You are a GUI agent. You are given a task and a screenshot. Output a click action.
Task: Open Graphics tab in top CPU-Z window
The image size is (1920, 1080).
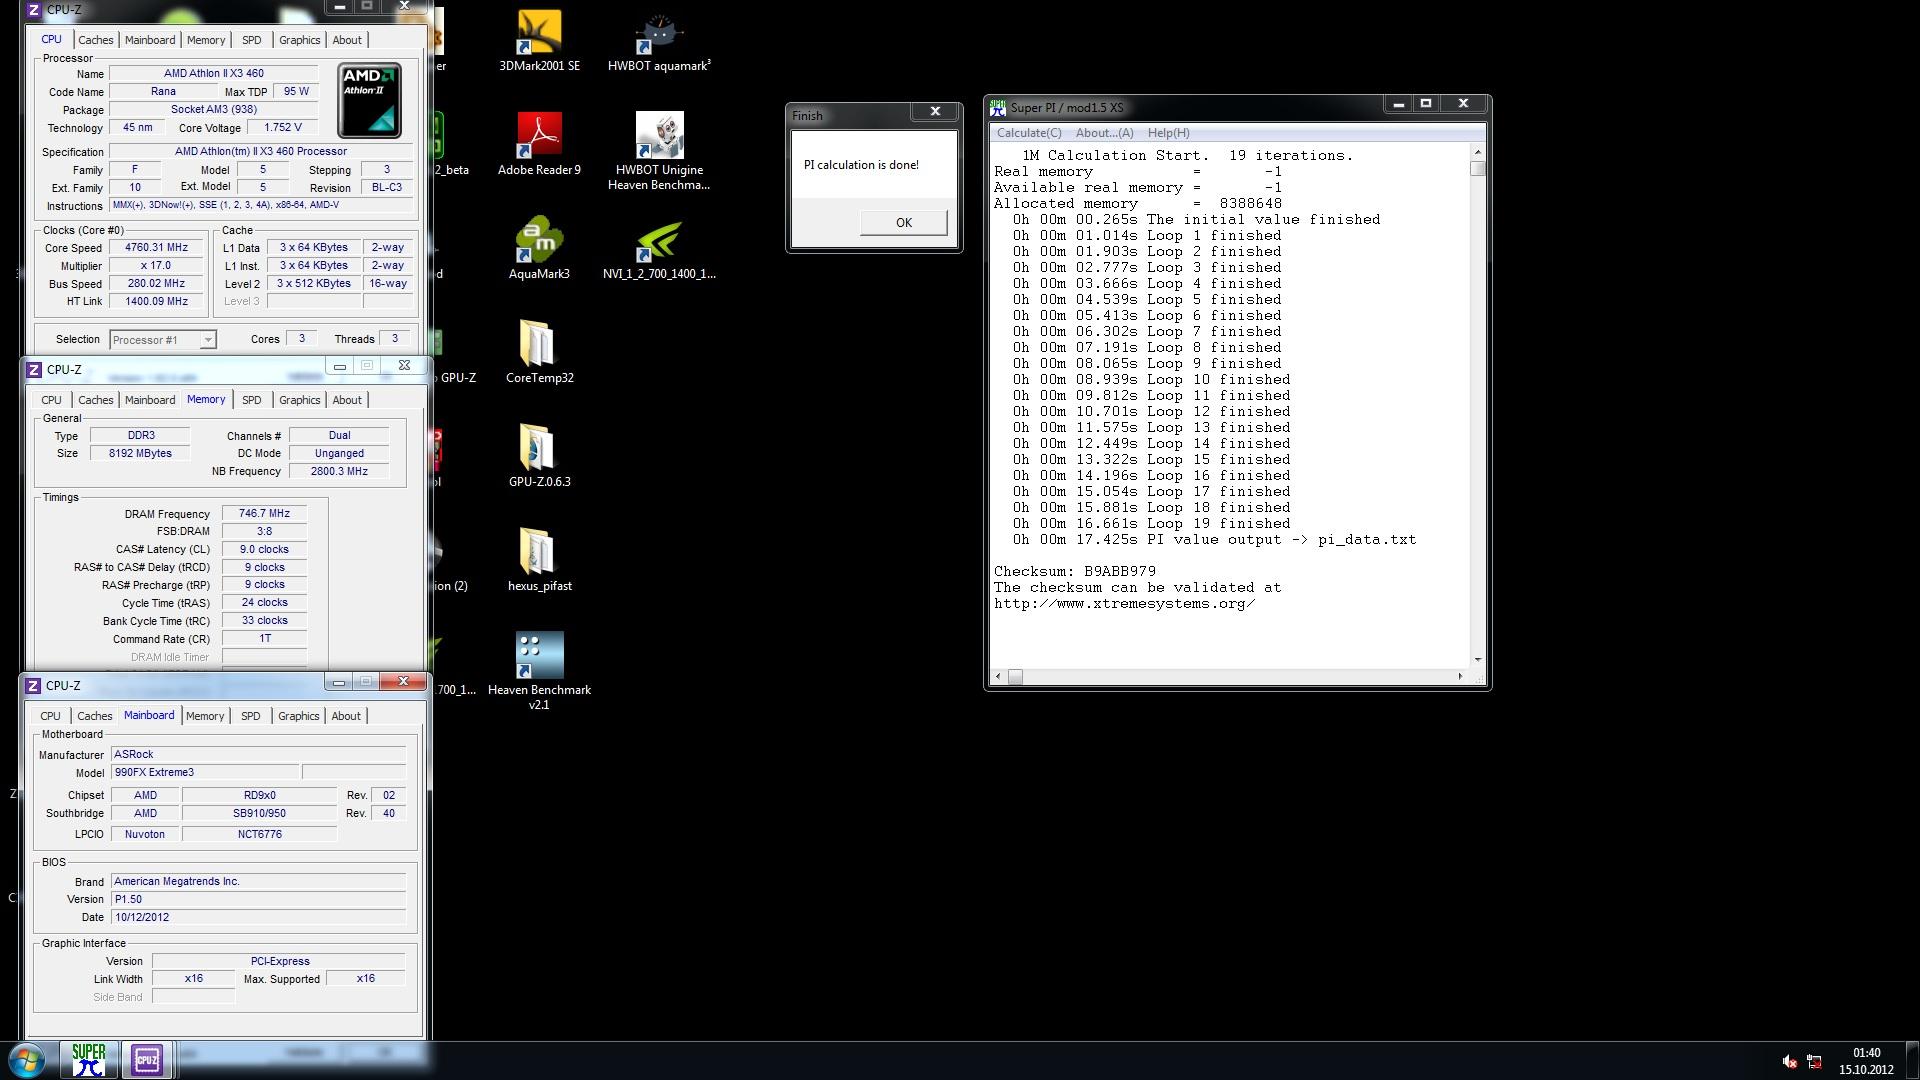[300, 40]
